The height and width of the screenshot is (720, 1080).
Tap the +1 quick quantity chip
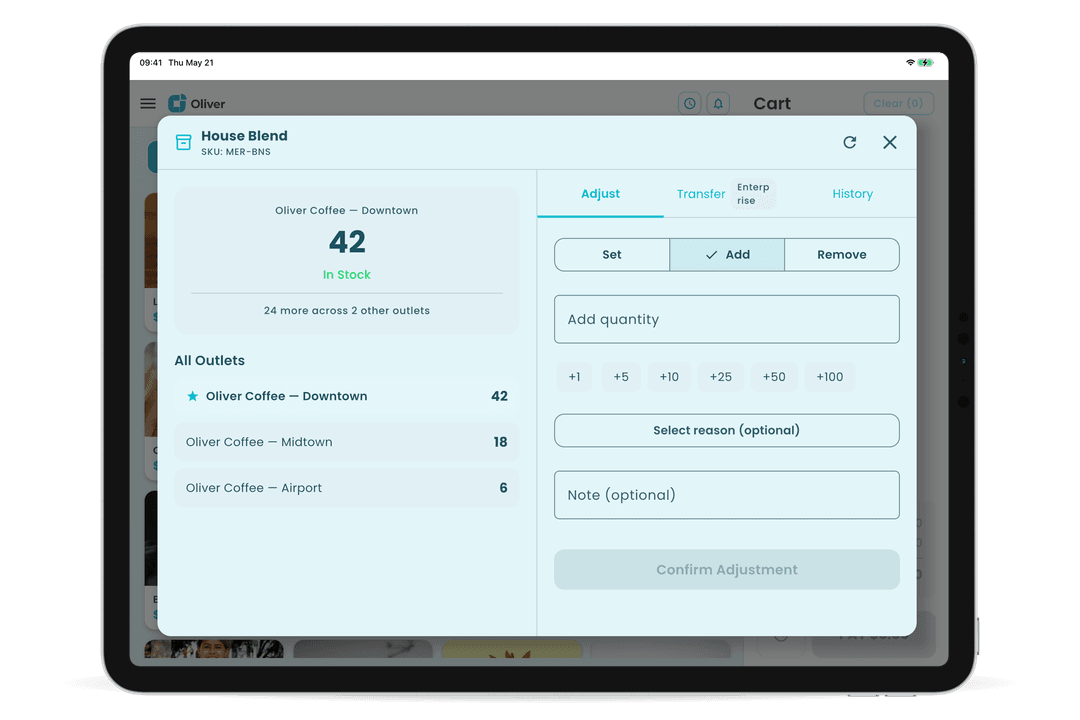574,377
